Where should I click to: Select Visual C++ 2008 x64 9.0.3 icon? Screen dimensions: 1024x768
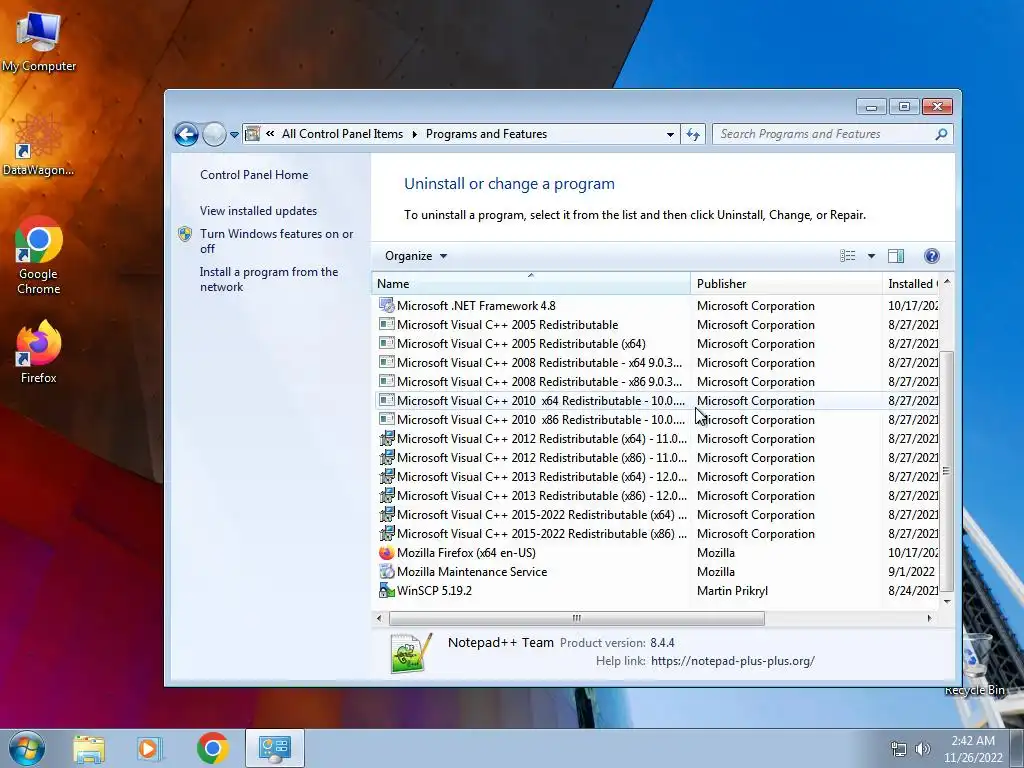(x=387, y=362)
